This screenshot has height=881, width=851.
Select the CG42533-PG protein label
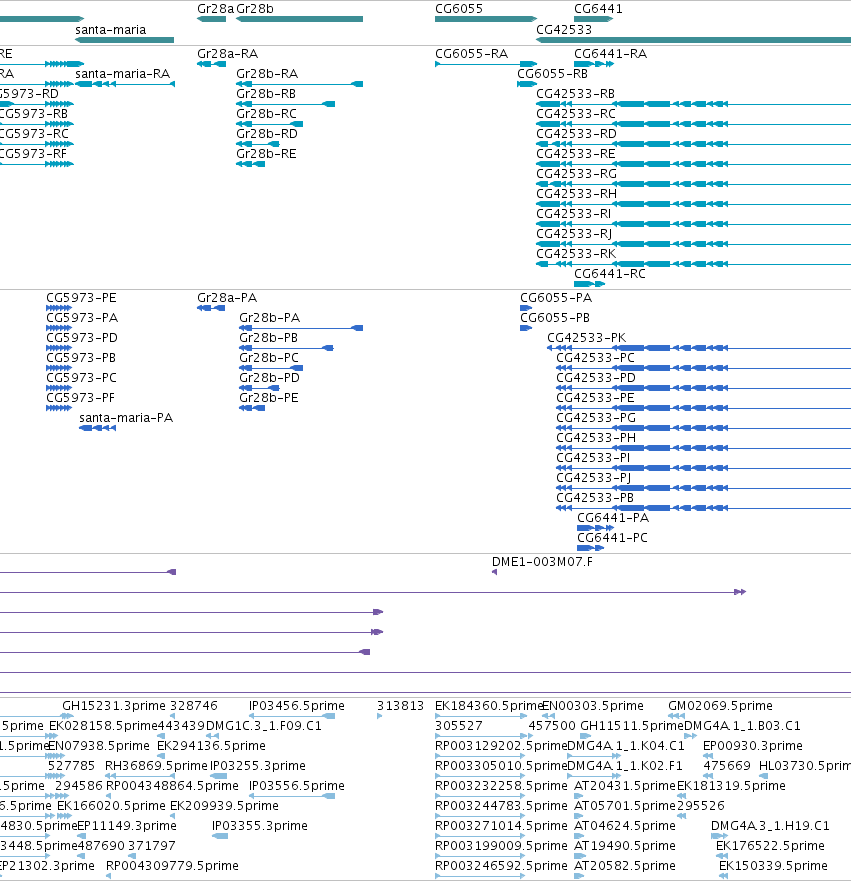pyautogui.click(x=596, y=418)
